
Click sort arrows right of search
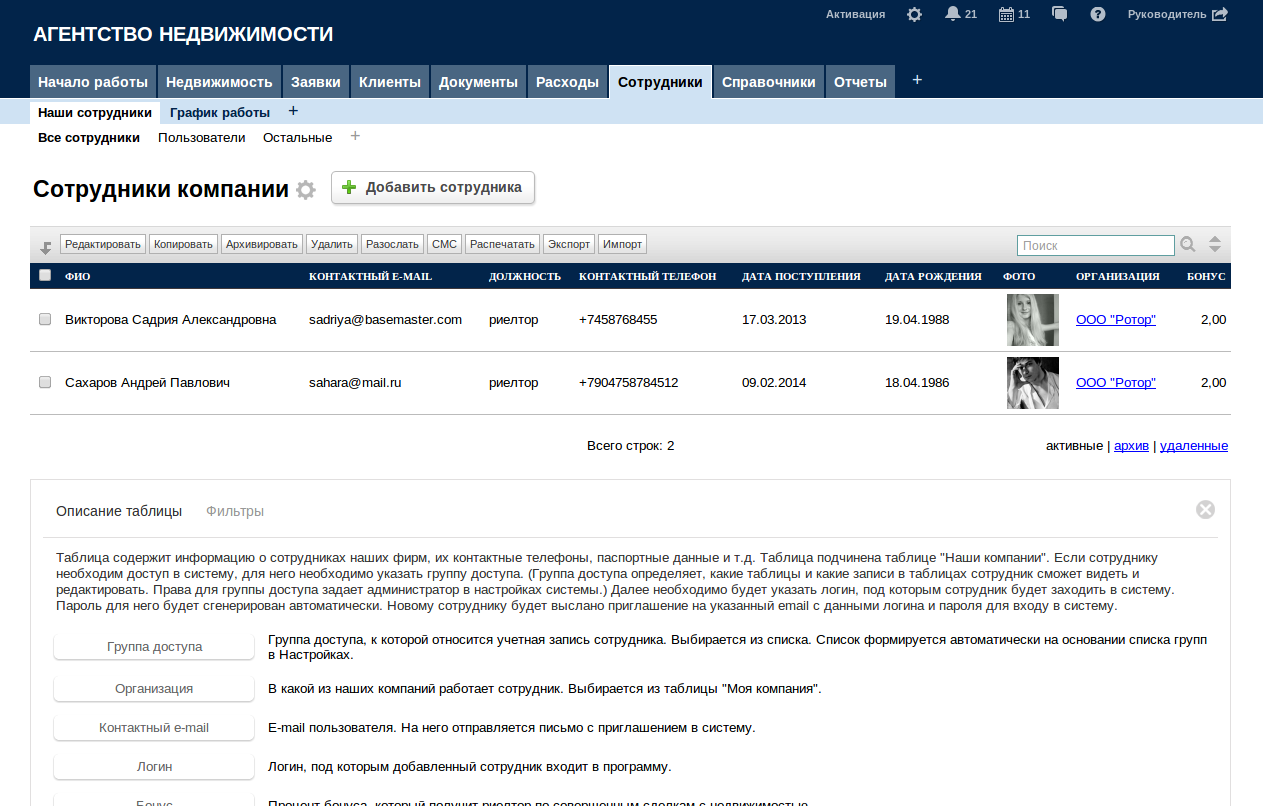1215,244
